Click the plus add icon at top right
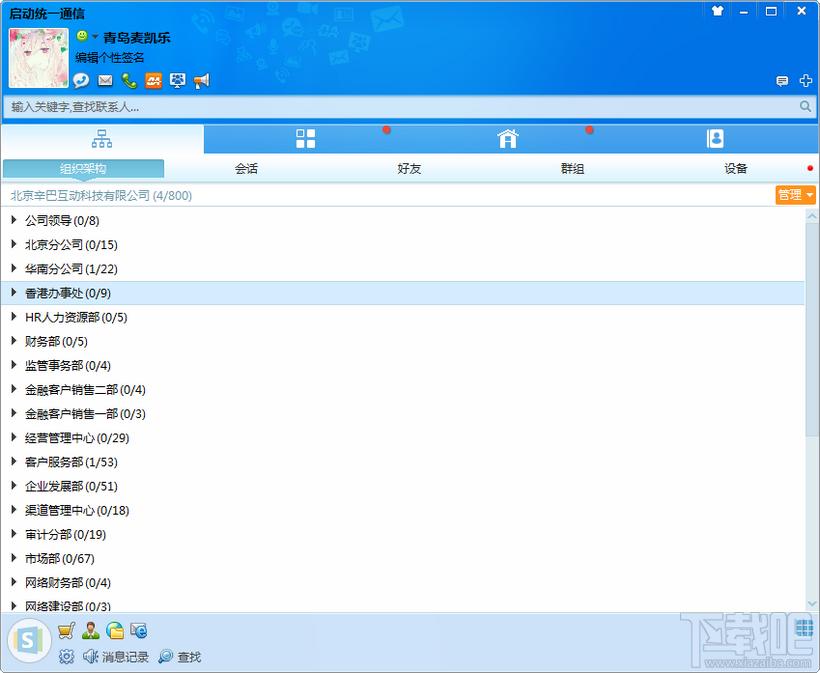The image size is (820, 673). click(x=806, y=81)
